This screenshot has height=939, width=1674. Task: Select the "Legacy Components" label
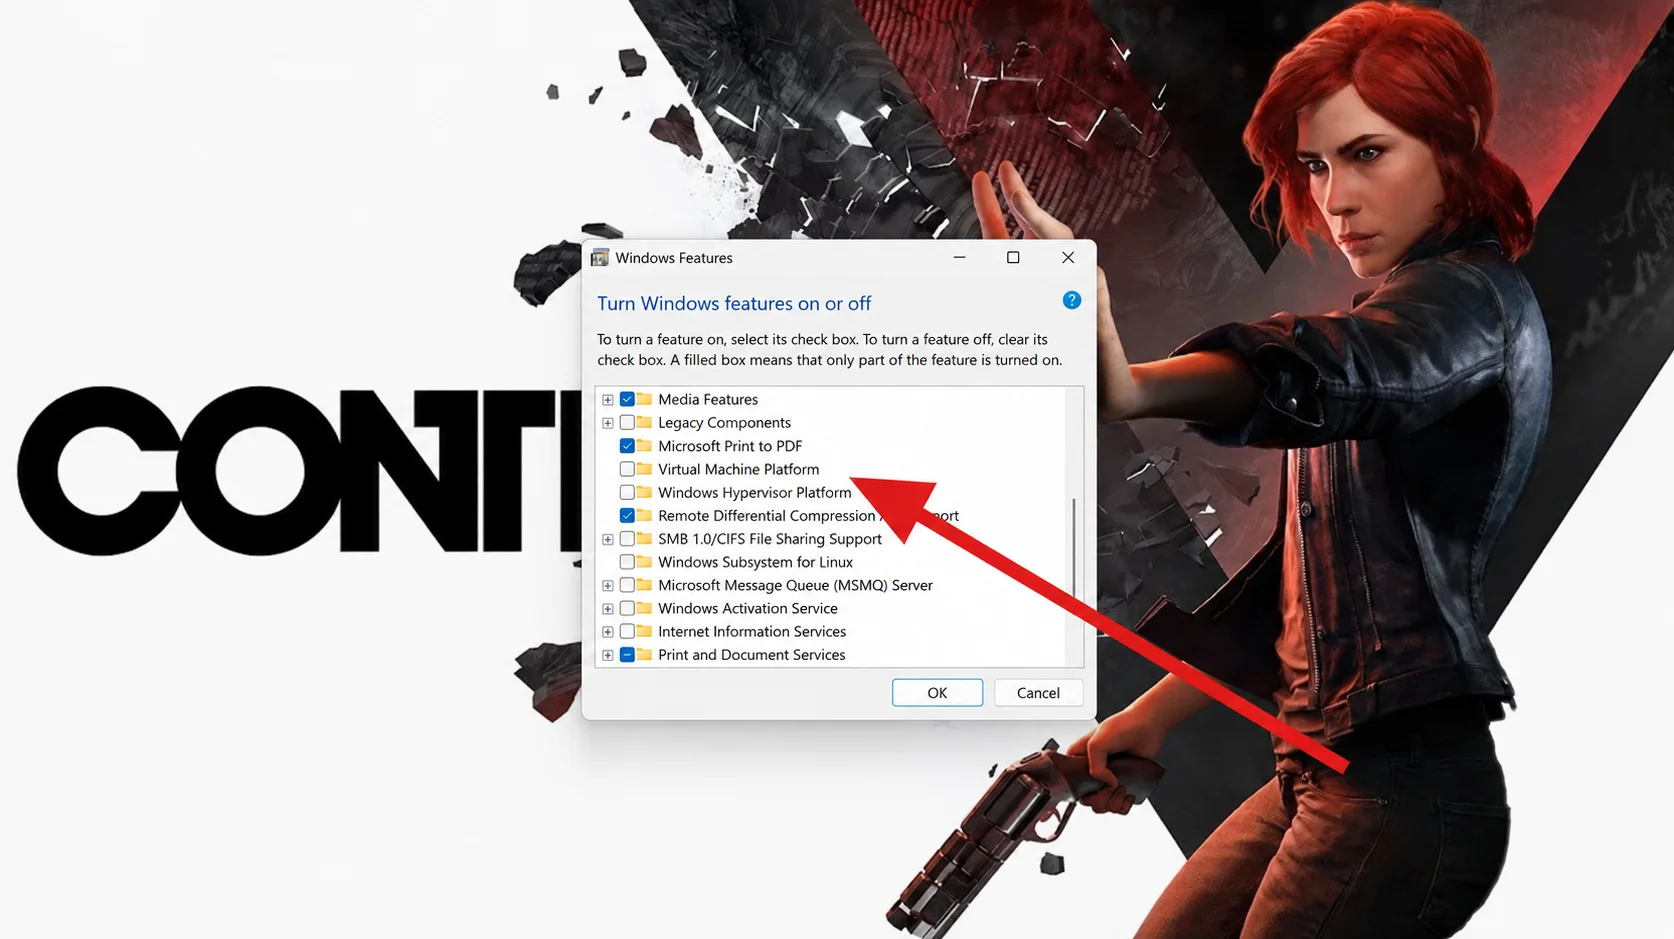click(x=724, y=422)
